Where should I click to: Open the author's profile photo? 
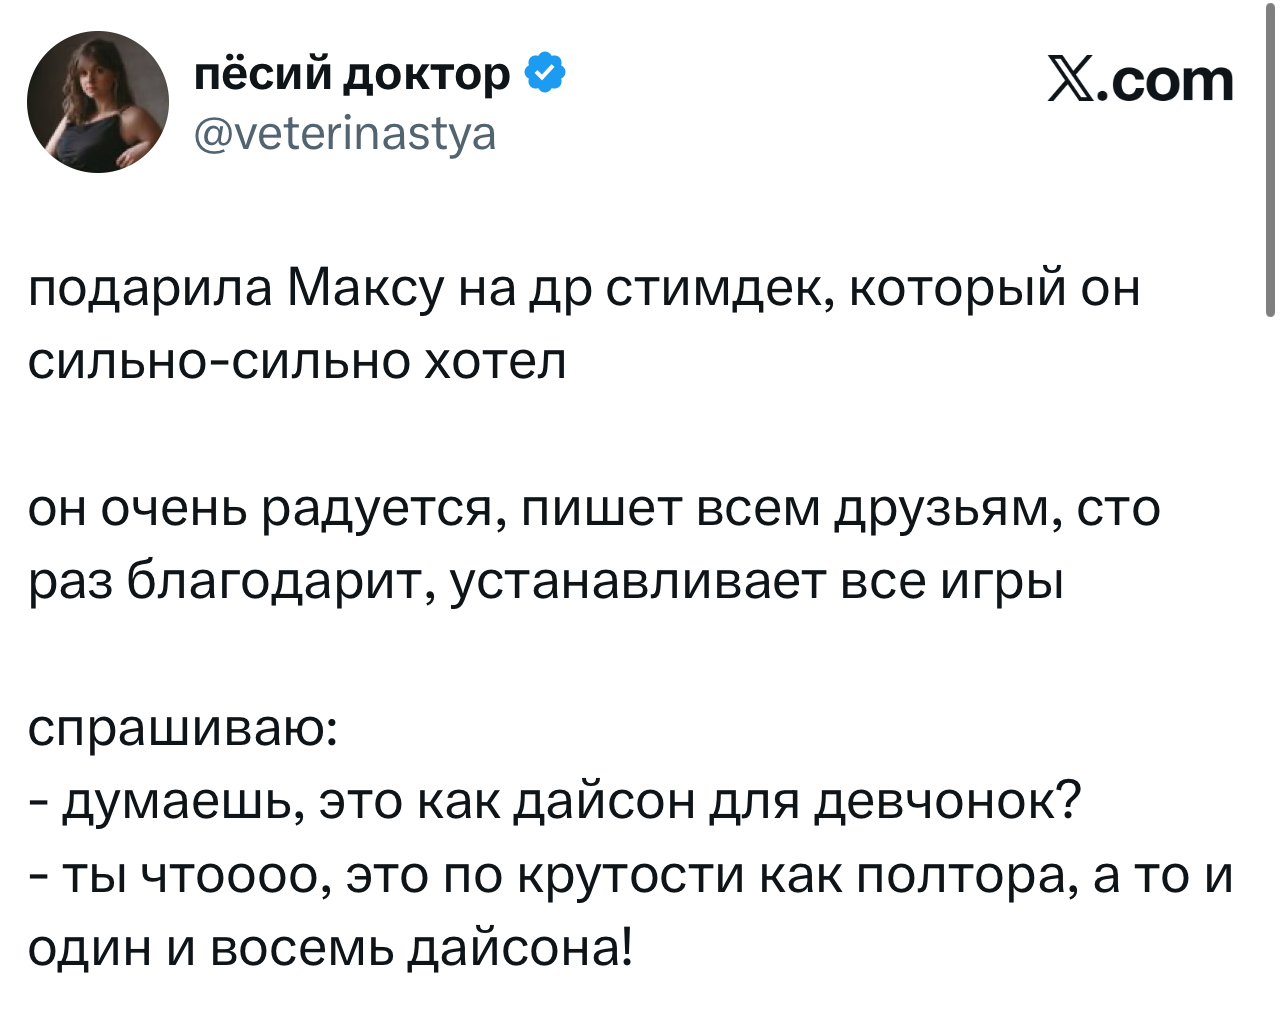(x=98, y=102)
